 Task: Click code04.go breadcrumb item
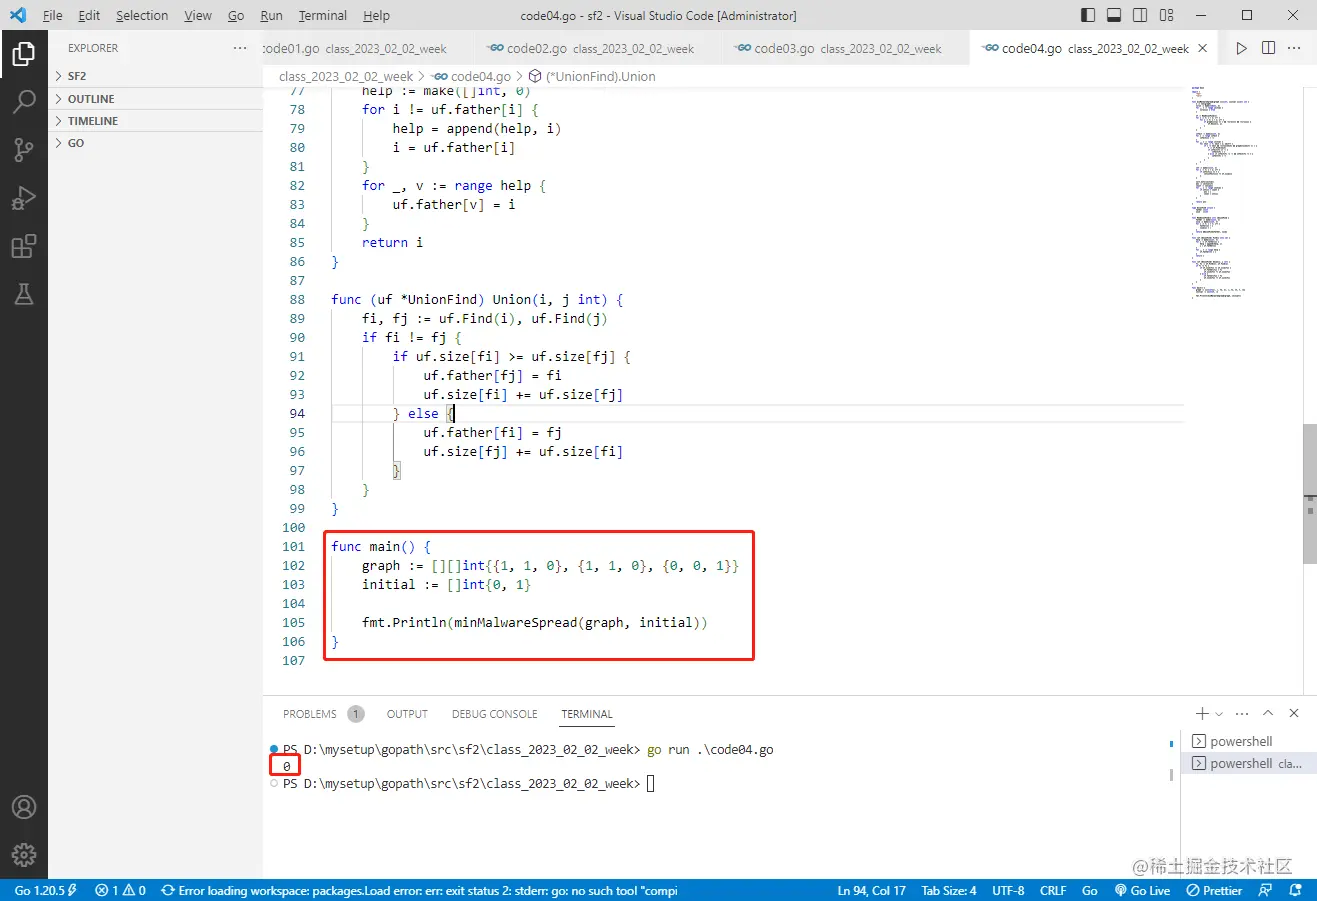[472, 76]
